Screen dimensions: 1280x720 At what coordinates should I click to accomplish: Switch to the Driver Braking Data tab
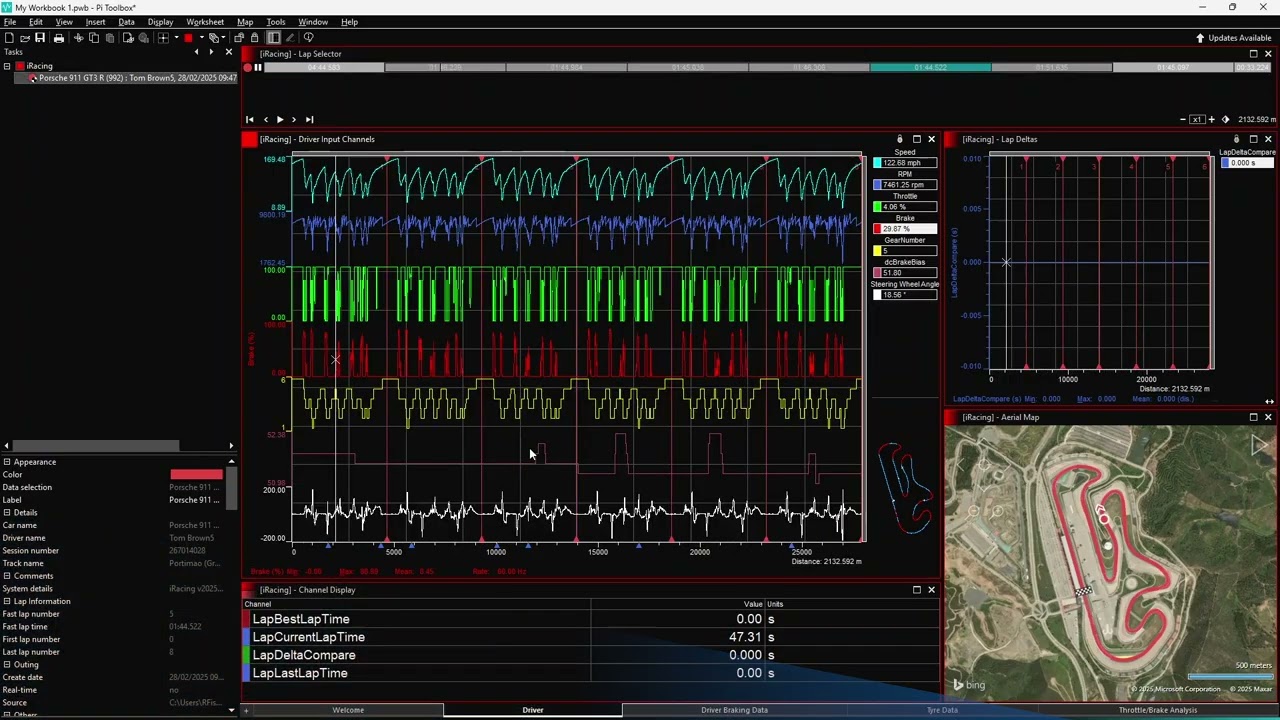coord(734,710)
